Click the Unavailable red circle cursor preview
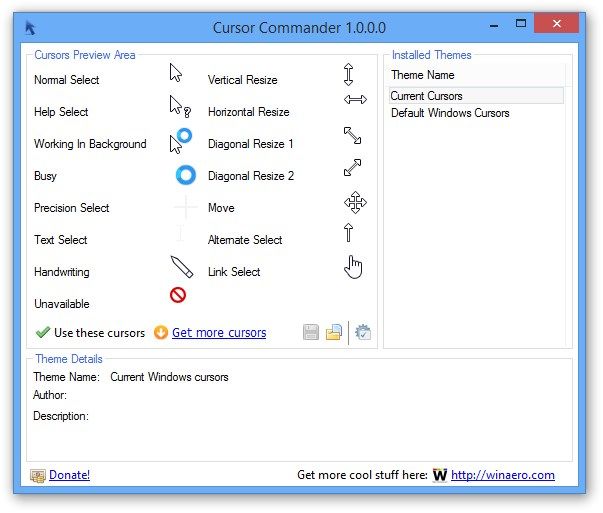The image size is (603, 513). tap(178, 295)
